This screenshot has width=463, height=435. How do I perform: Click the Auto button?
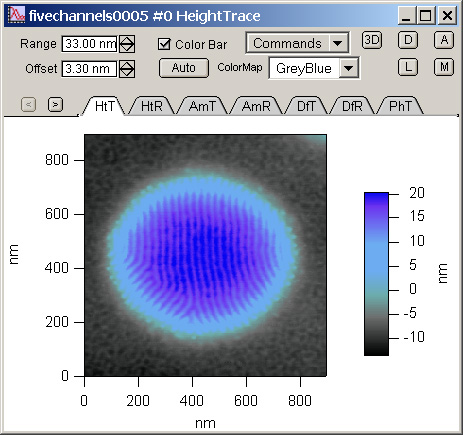(x=184, y=68)
